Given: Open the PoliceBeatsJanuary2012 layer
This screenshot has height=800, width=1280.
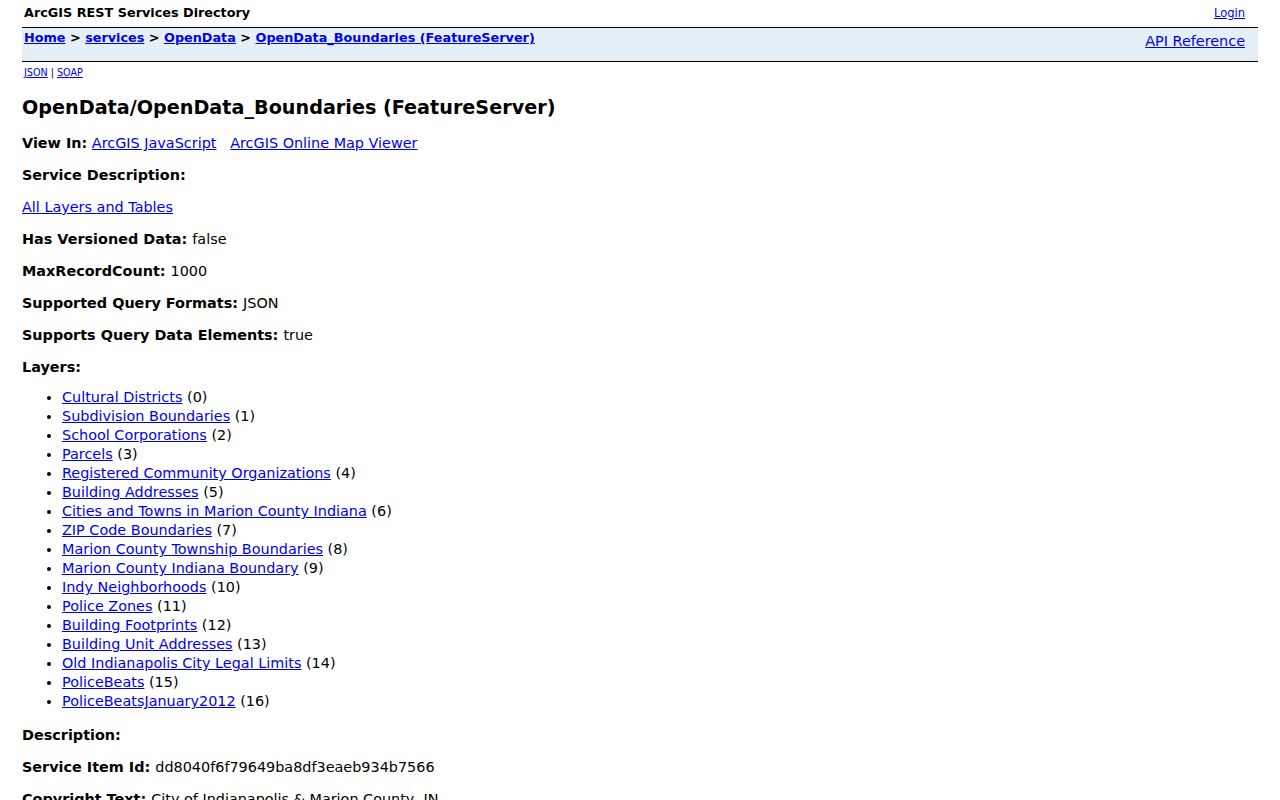Looking at the screenshot, I should click(149, 701).
